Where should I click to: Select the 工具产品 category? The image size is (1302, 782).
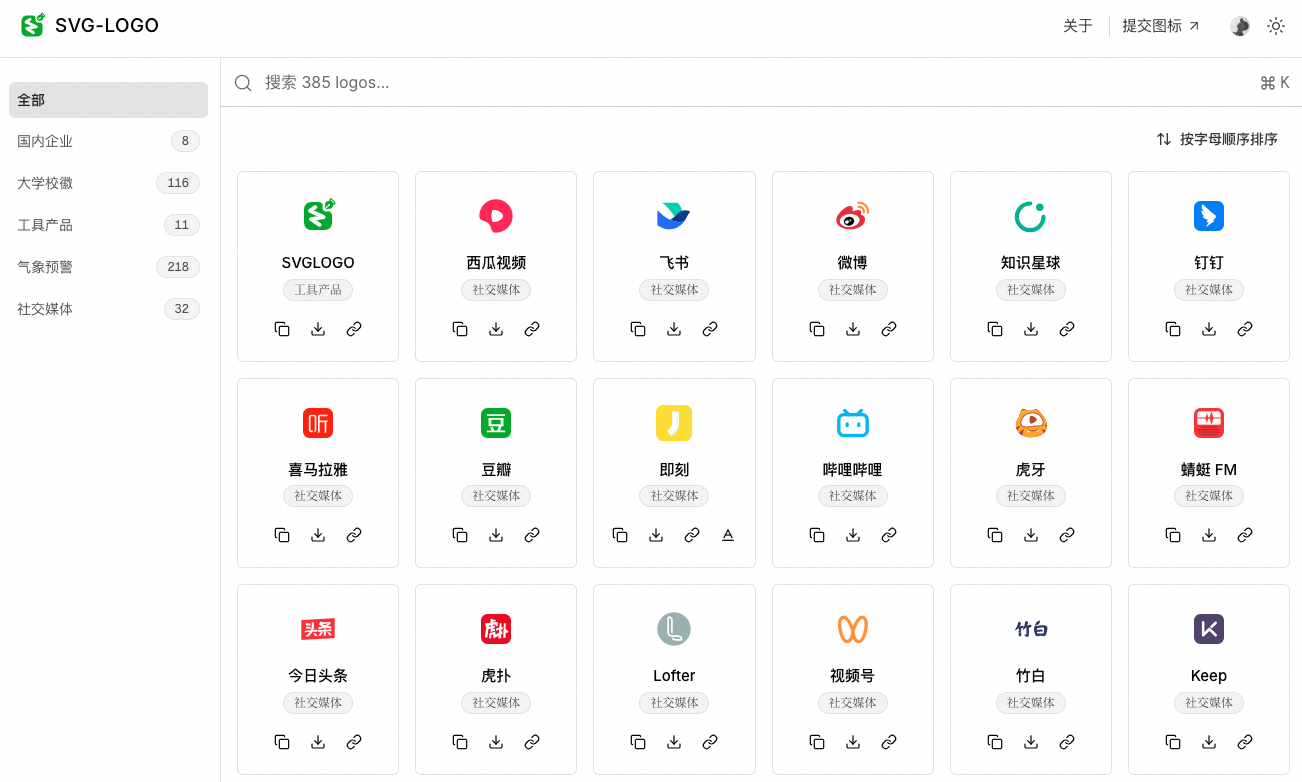(x=108, y=225)
